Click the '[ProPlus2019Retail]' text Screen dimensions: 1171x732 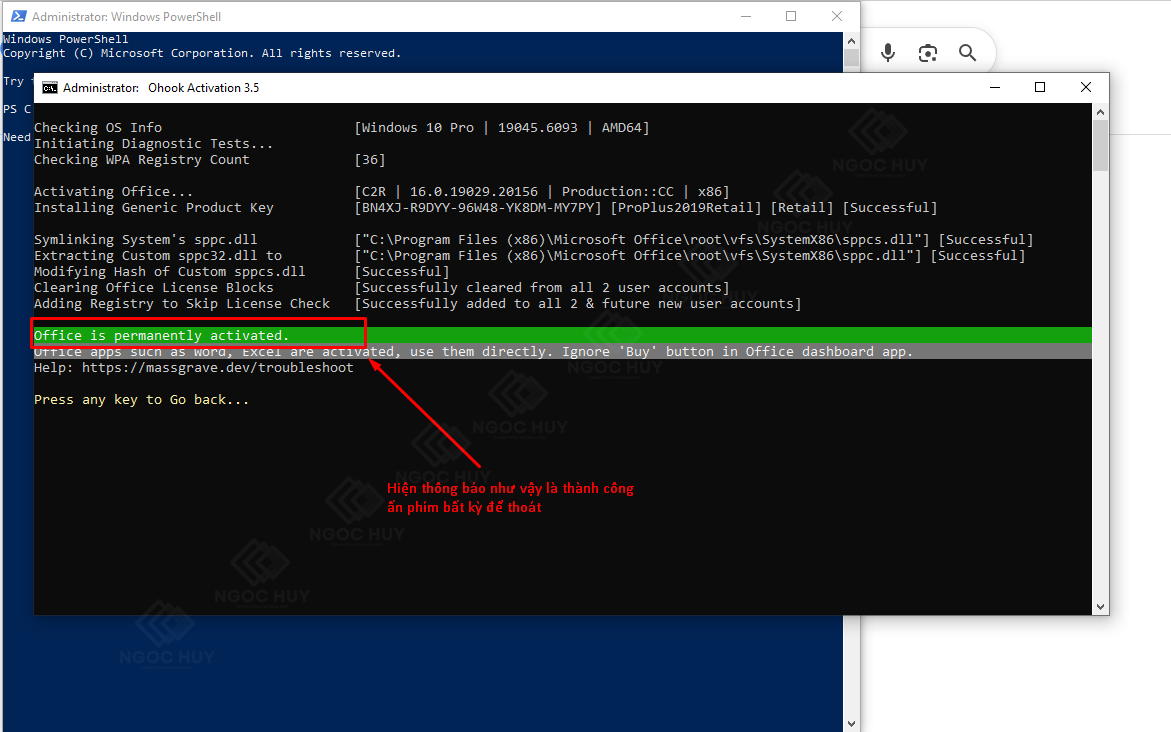pyautogui.click(x=686, y=208)
